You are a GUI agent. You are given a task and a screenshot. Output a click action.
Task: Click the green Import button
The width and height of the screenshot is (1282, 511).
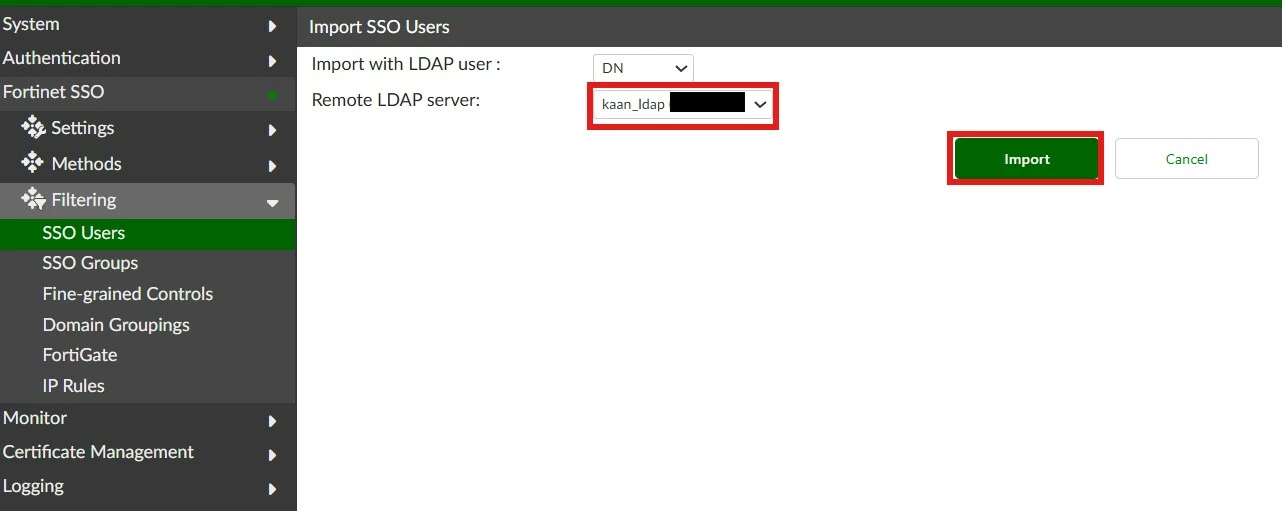coord(1026,159)
